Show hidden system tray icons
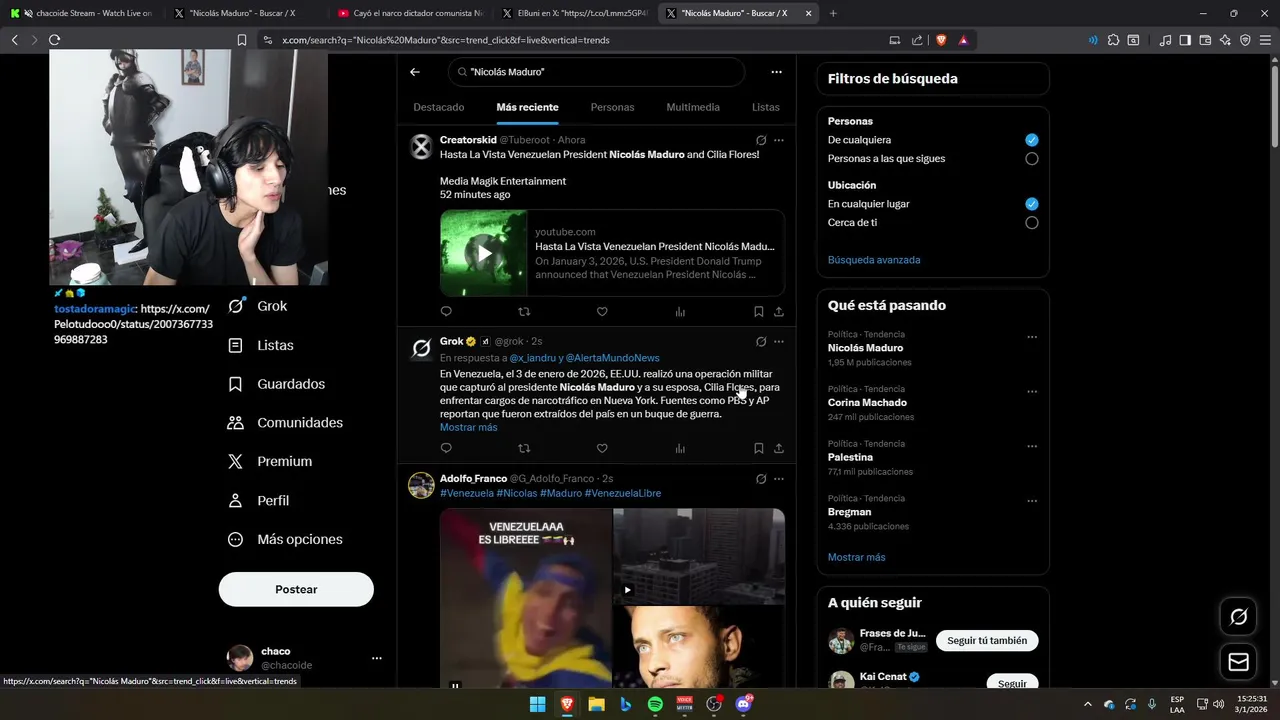The height and width of the screenshot is (720, 1280). click(x=1088, y=704)
